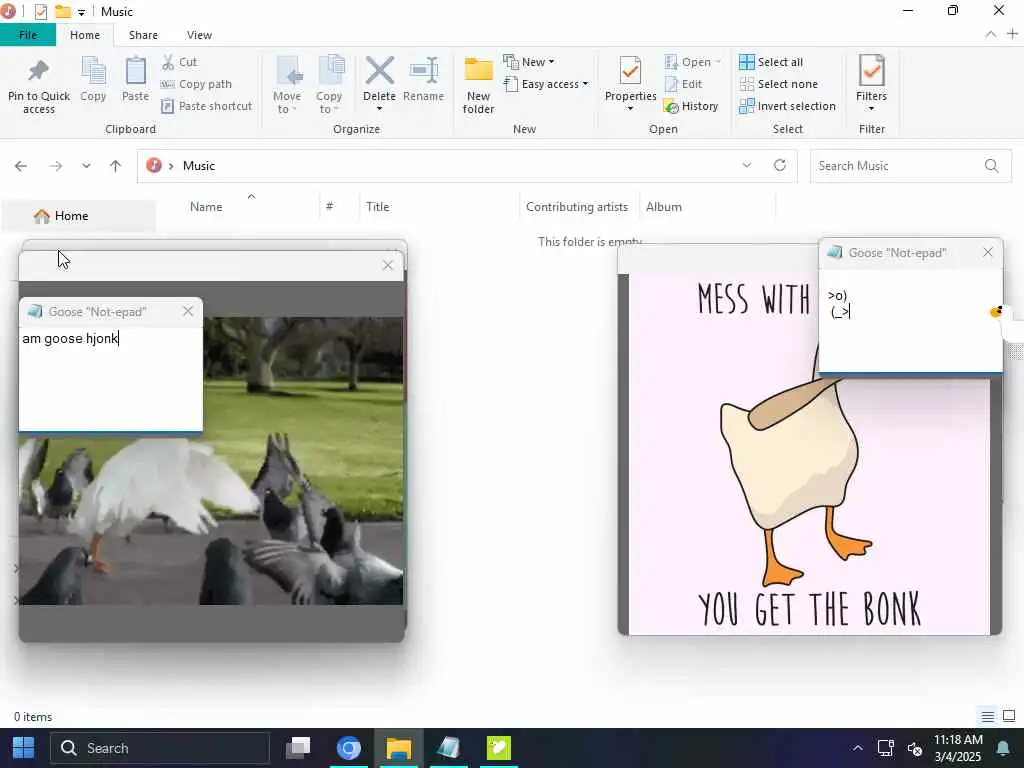Viewport: 1024px width, 768px height.
Task: Switch to the Home ribbon tab
Action: 85,35
